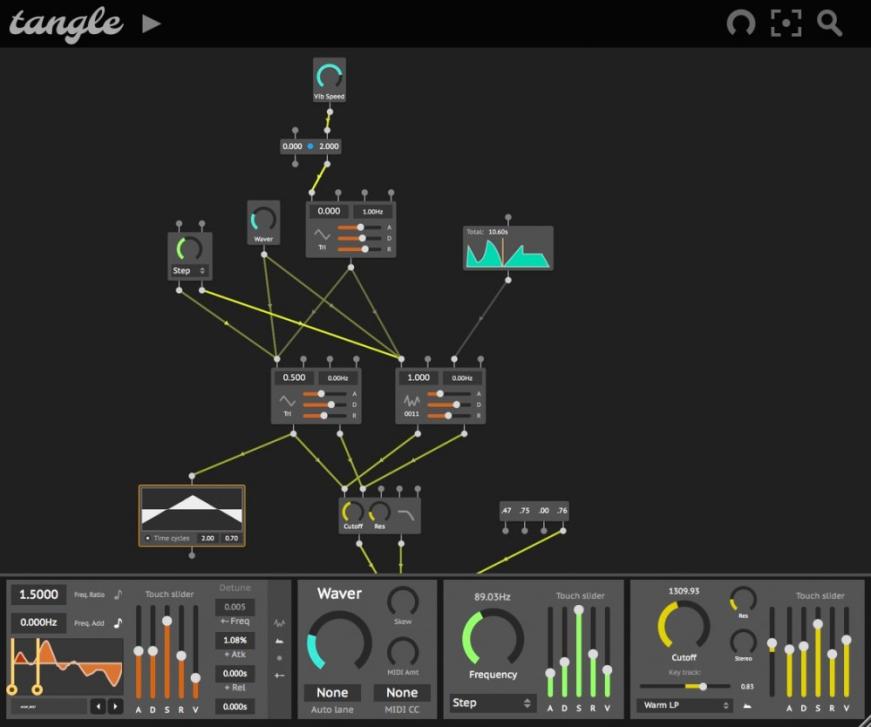Click the Freq. Ratio note icon
This screenshot has width=871, height=727.
(x=117, y=595)
